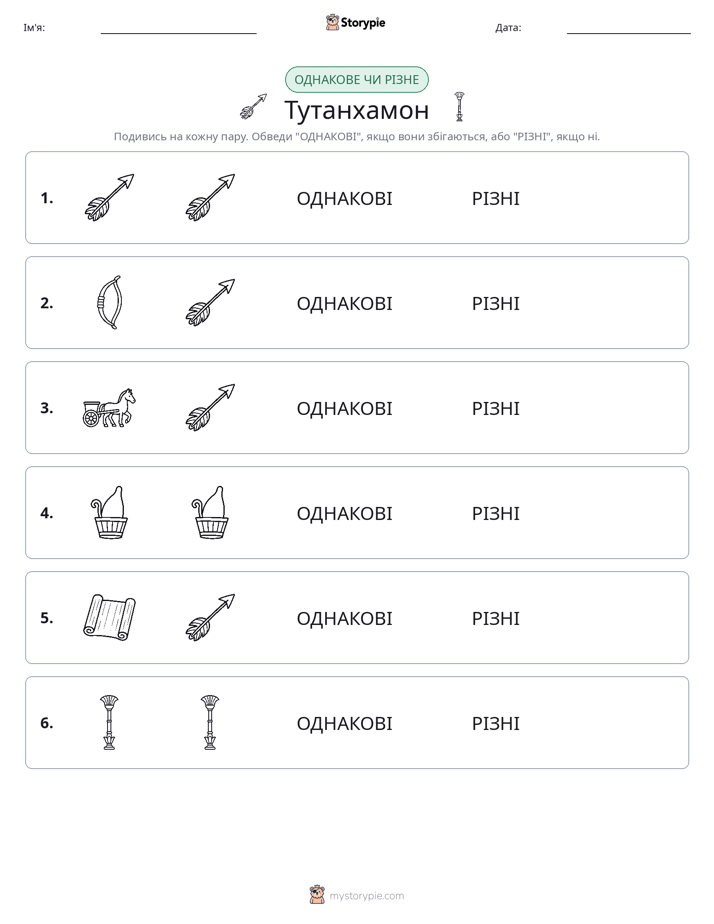Choose РІЗНІ for pair 2
Screen dimensions: 714x924
coord(495,303)
